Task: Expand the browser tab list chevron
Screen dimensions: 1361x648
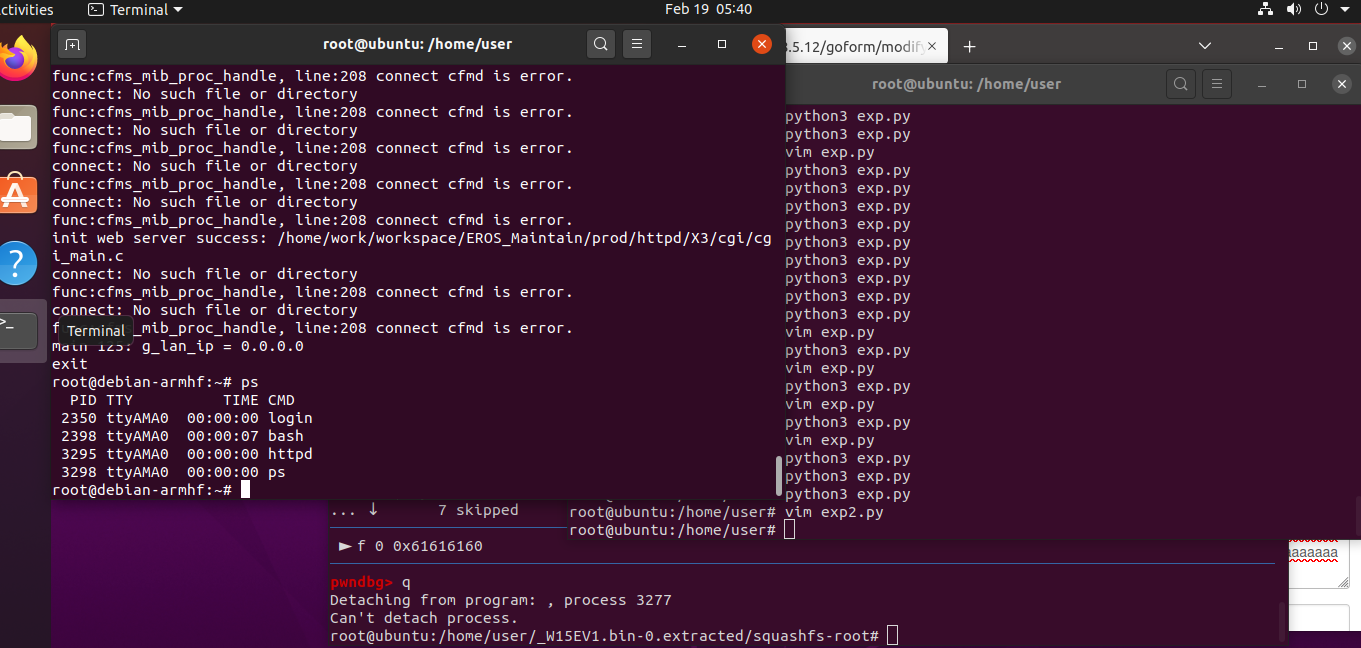Action: [x=1205, y=46]
